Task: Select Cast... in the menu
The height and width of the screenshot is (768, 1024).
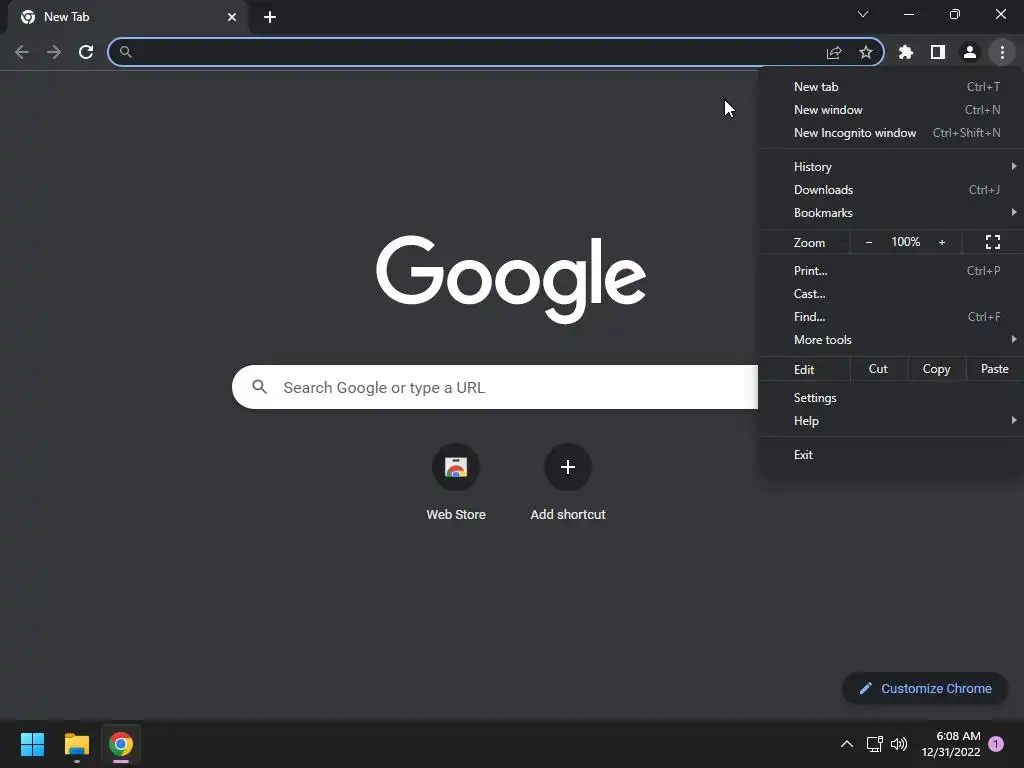Action: tap(891, 294)
